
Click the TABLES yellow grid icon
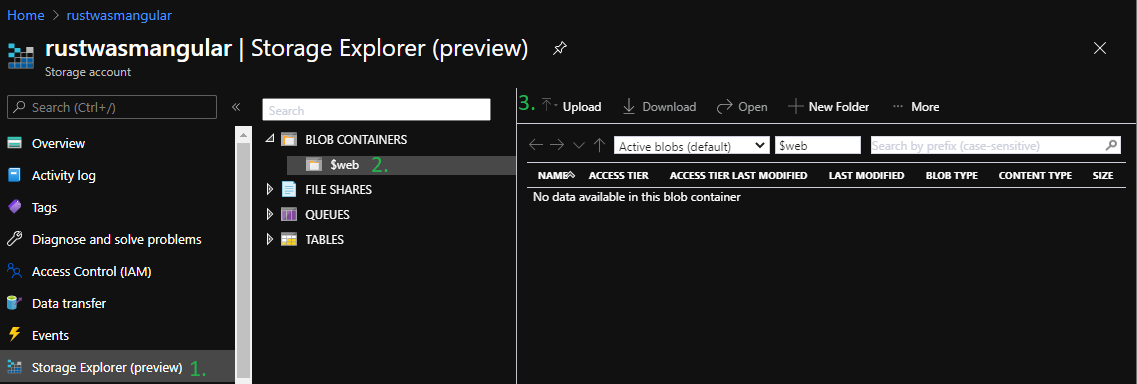pos(289,239)
